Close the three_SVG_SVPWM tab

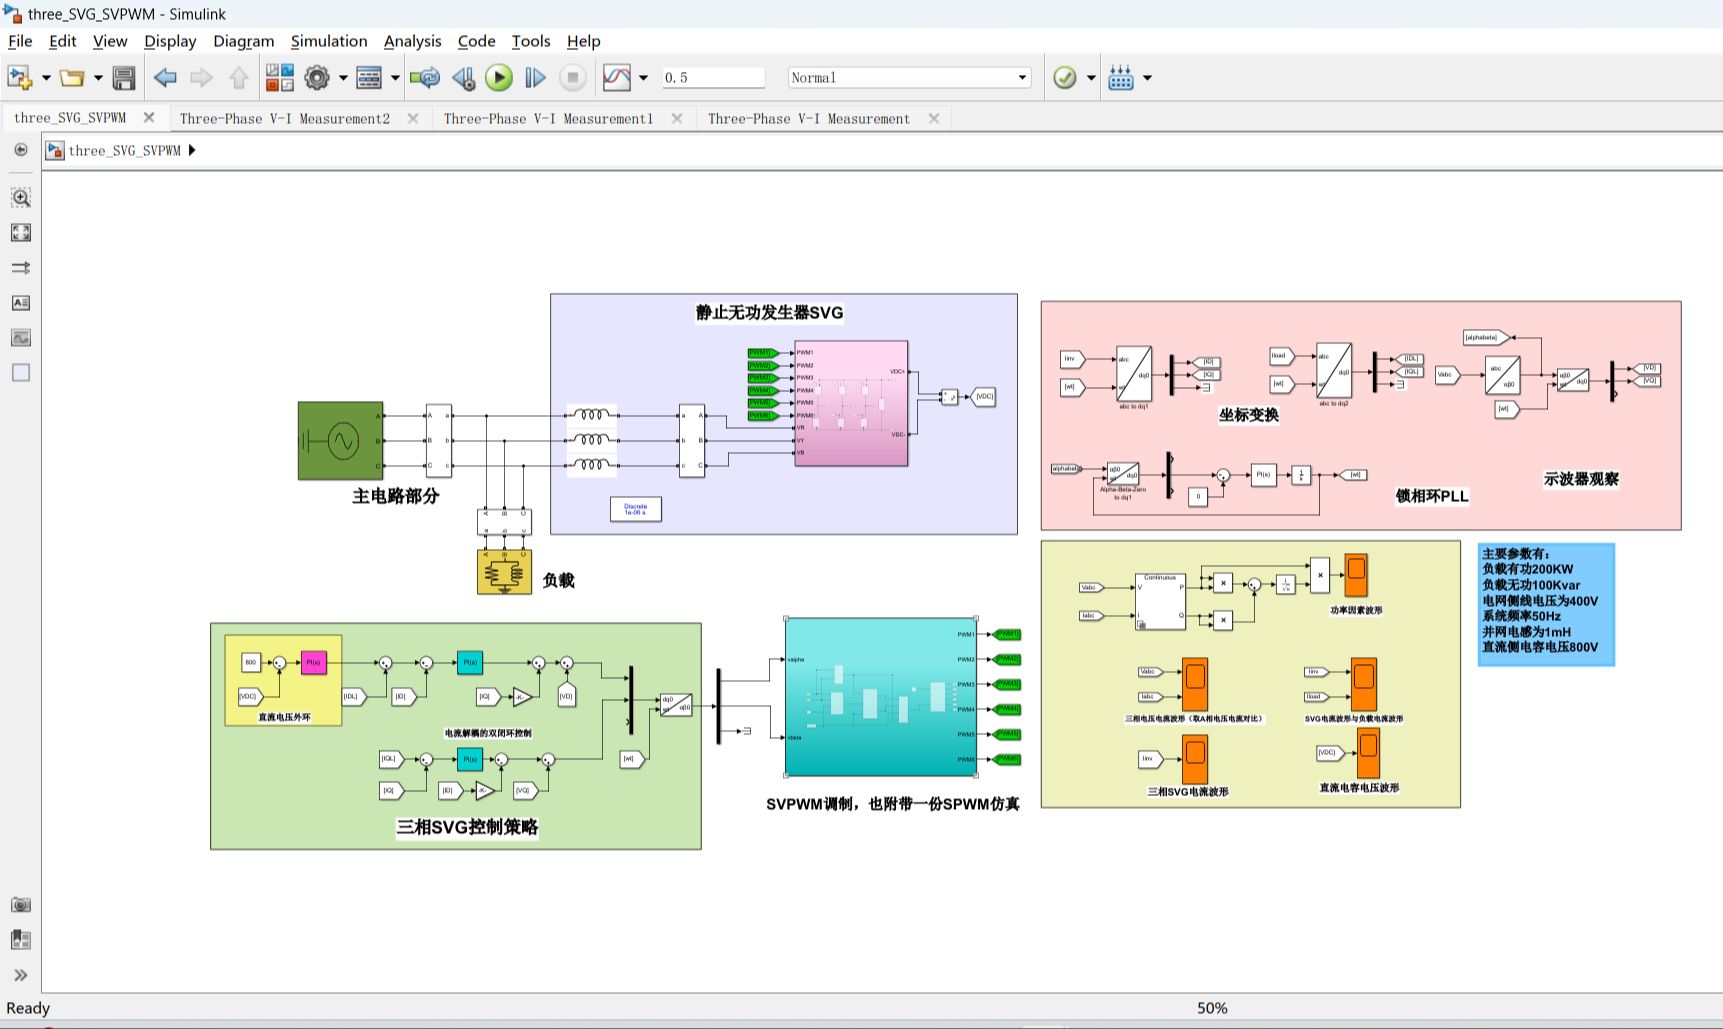149,117
